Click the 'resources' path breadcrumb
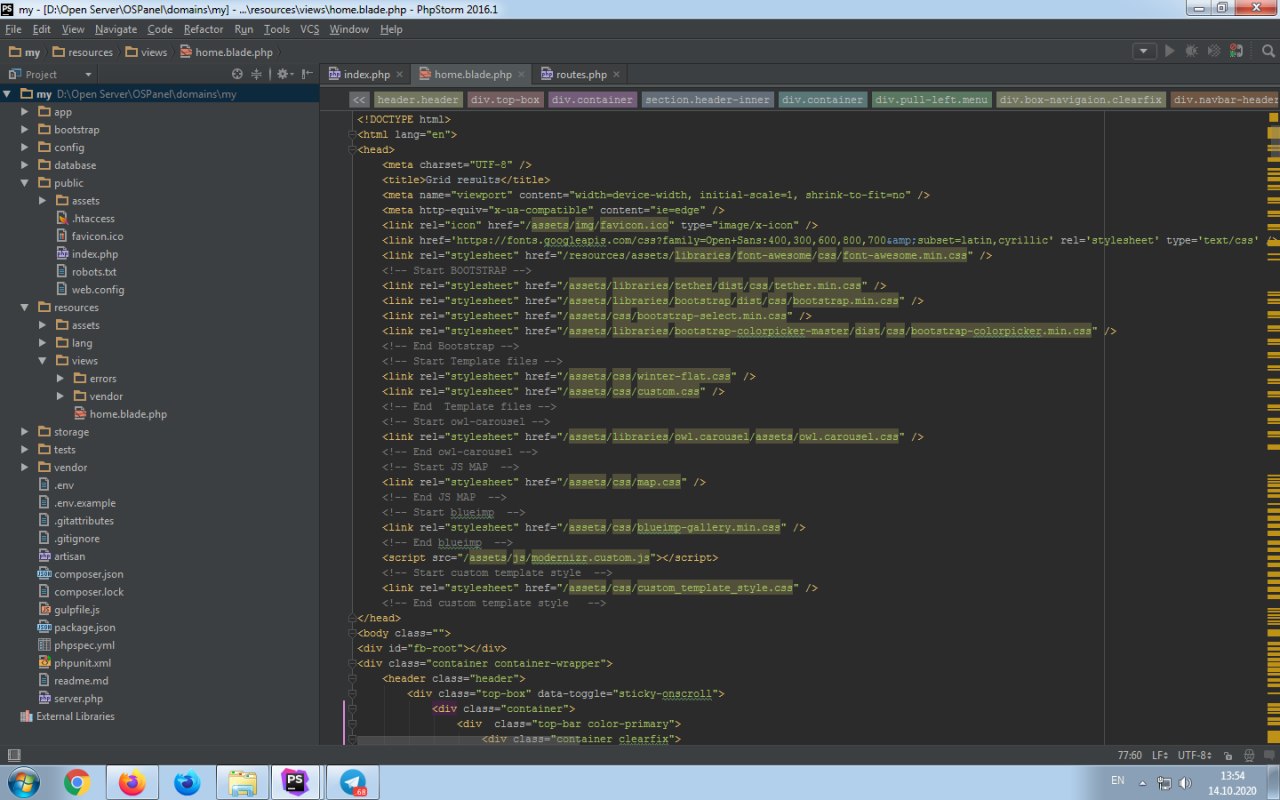The image size is (1280, 800). [x=82, y=52]
